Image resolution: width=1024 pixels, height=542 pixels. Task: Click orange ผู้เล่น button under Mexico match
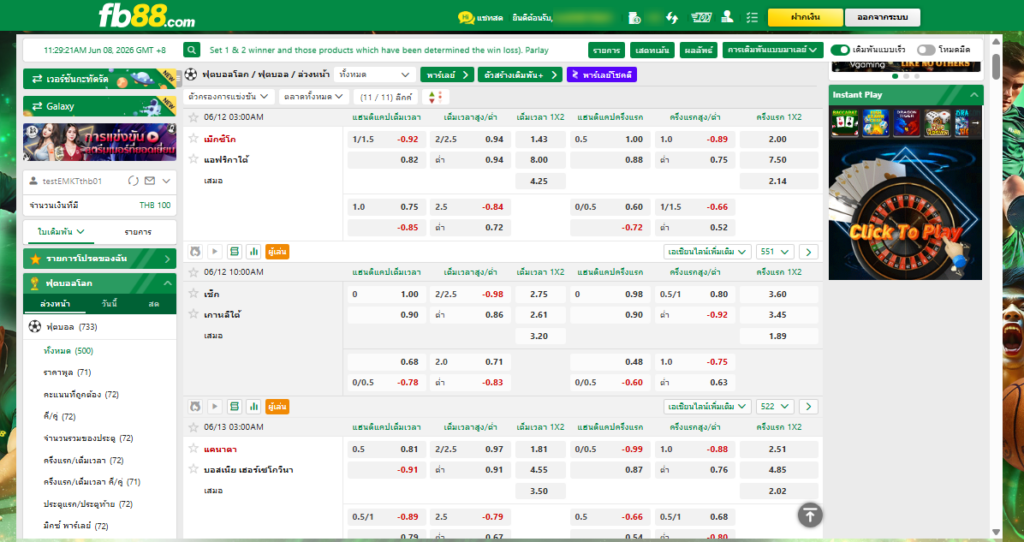[x=277, y=251]
